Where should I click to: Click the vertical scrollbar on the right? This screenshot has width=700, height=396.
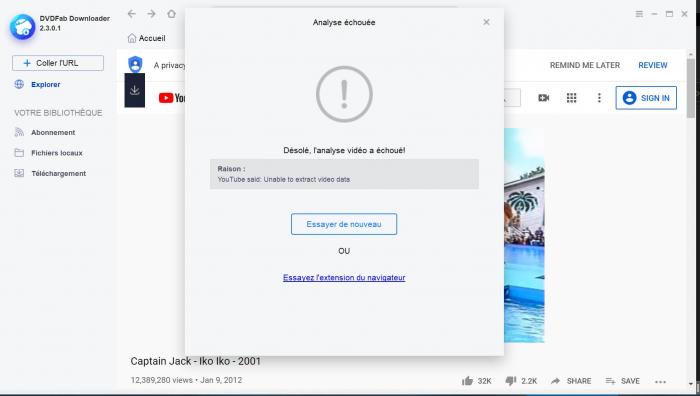click(691, 88)
